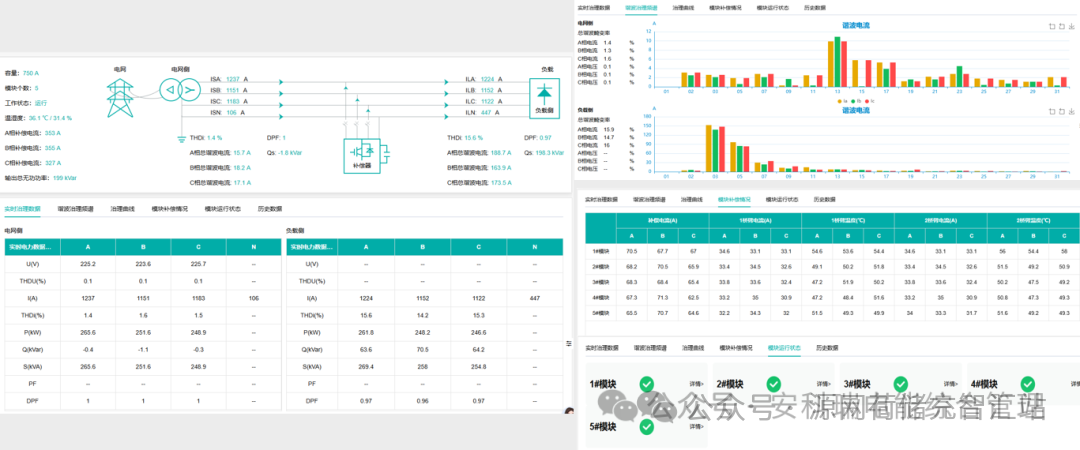Click area zoom icon on lower harmonic chart

tap(1051, 110)
